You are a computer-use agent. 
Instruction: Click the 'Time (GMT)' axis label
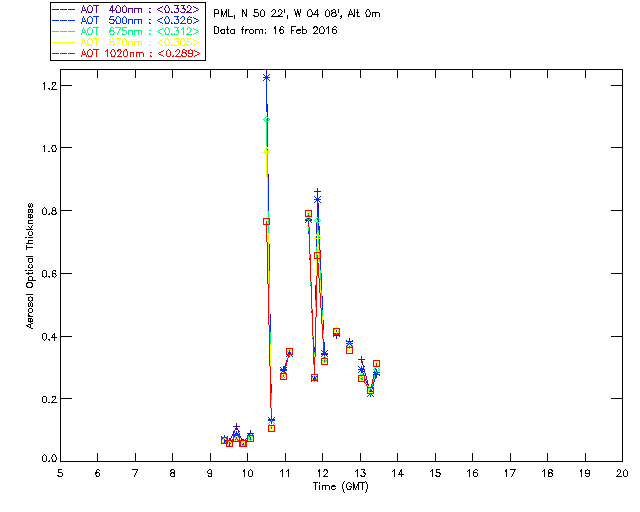pyautogui.click(x=341, y=487)
